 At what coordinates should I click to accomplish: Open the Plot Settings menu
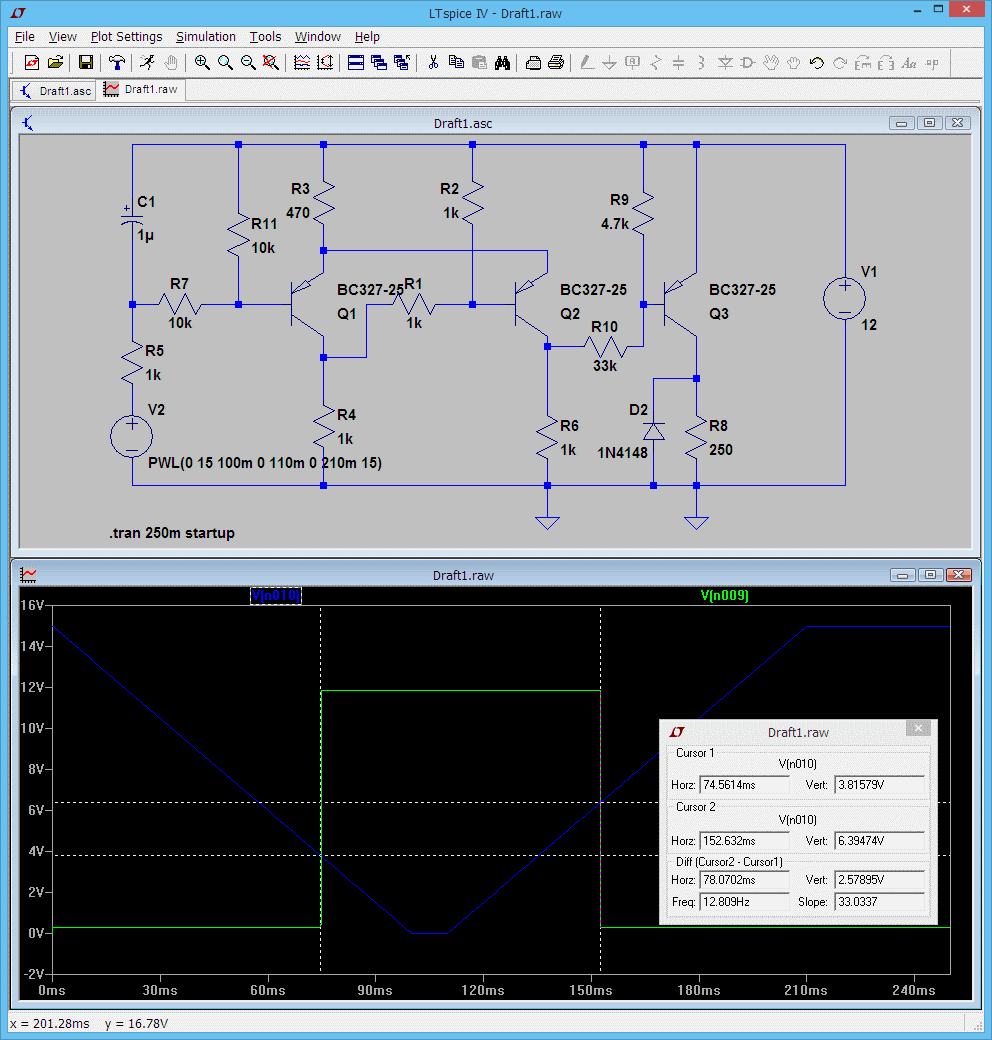click(126, 37)
